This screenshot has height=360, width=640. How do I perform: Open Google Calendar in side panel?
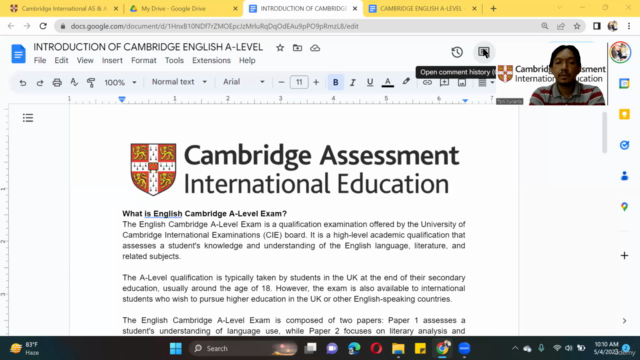click(x=624, y=83)
